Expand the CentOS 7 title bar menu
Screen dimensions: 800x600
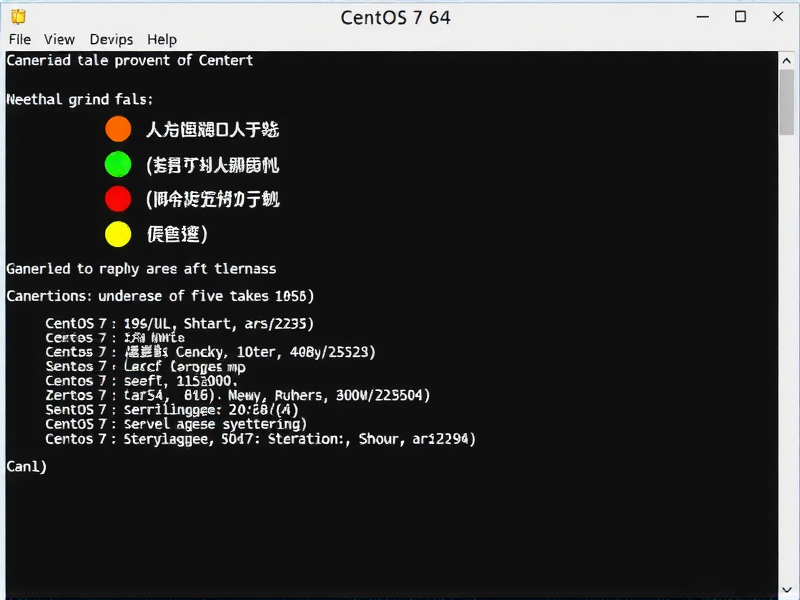coord(396,17)
